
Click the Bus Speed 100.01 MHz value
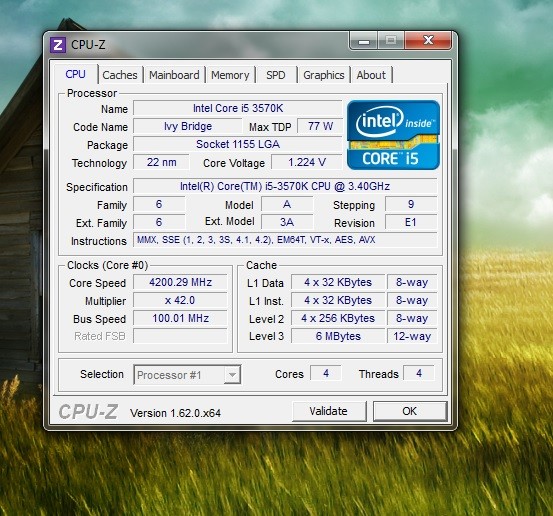(x=180, y=318)
